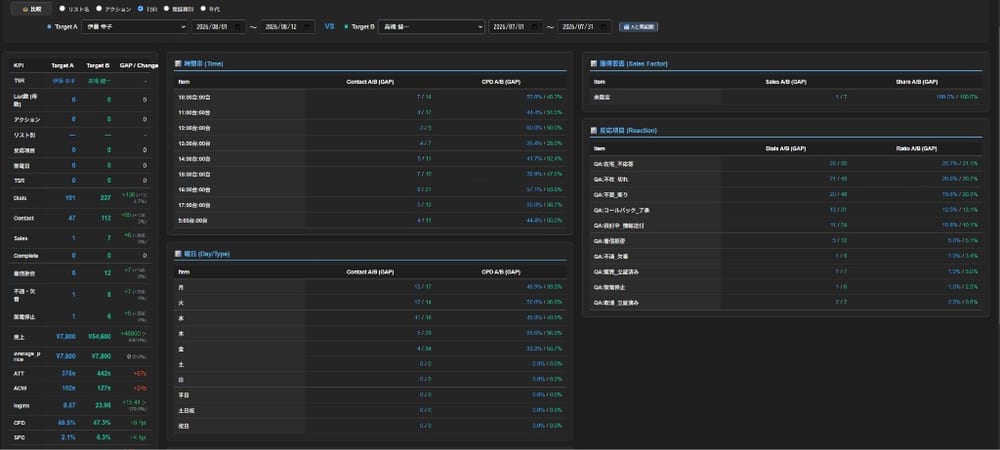This screenshot has width=1000, height=450.
Task: Open calendar picker for 2026/08/12 date
Action: pos(307,27)
